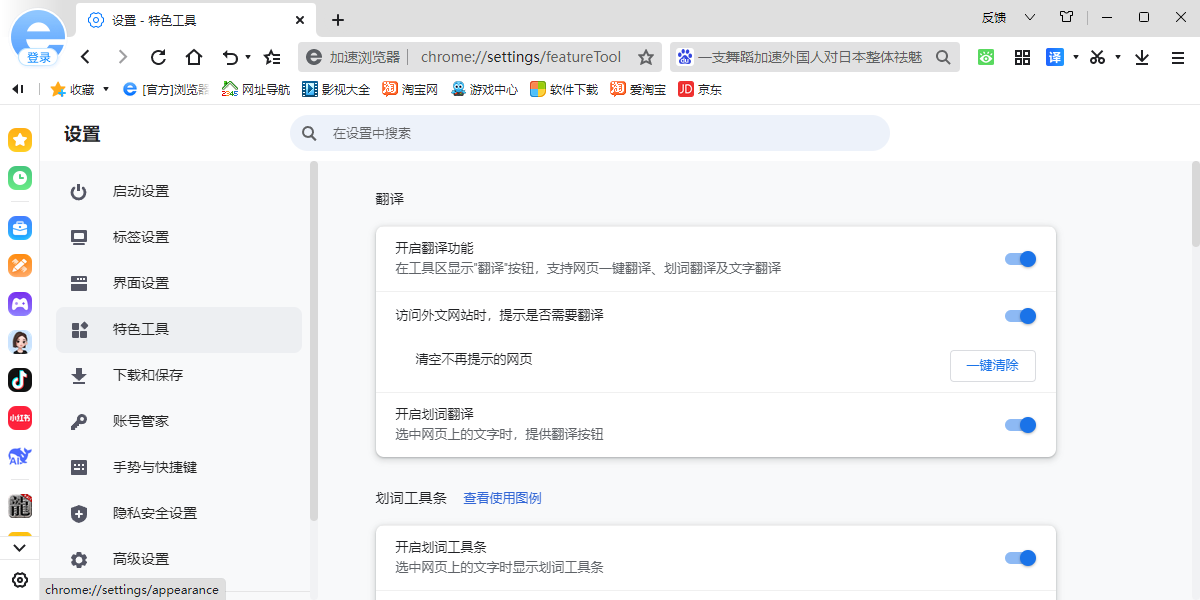The image size is (1200, 600).
Task: Open the green eye-protection icon
Action: point(986,57)
